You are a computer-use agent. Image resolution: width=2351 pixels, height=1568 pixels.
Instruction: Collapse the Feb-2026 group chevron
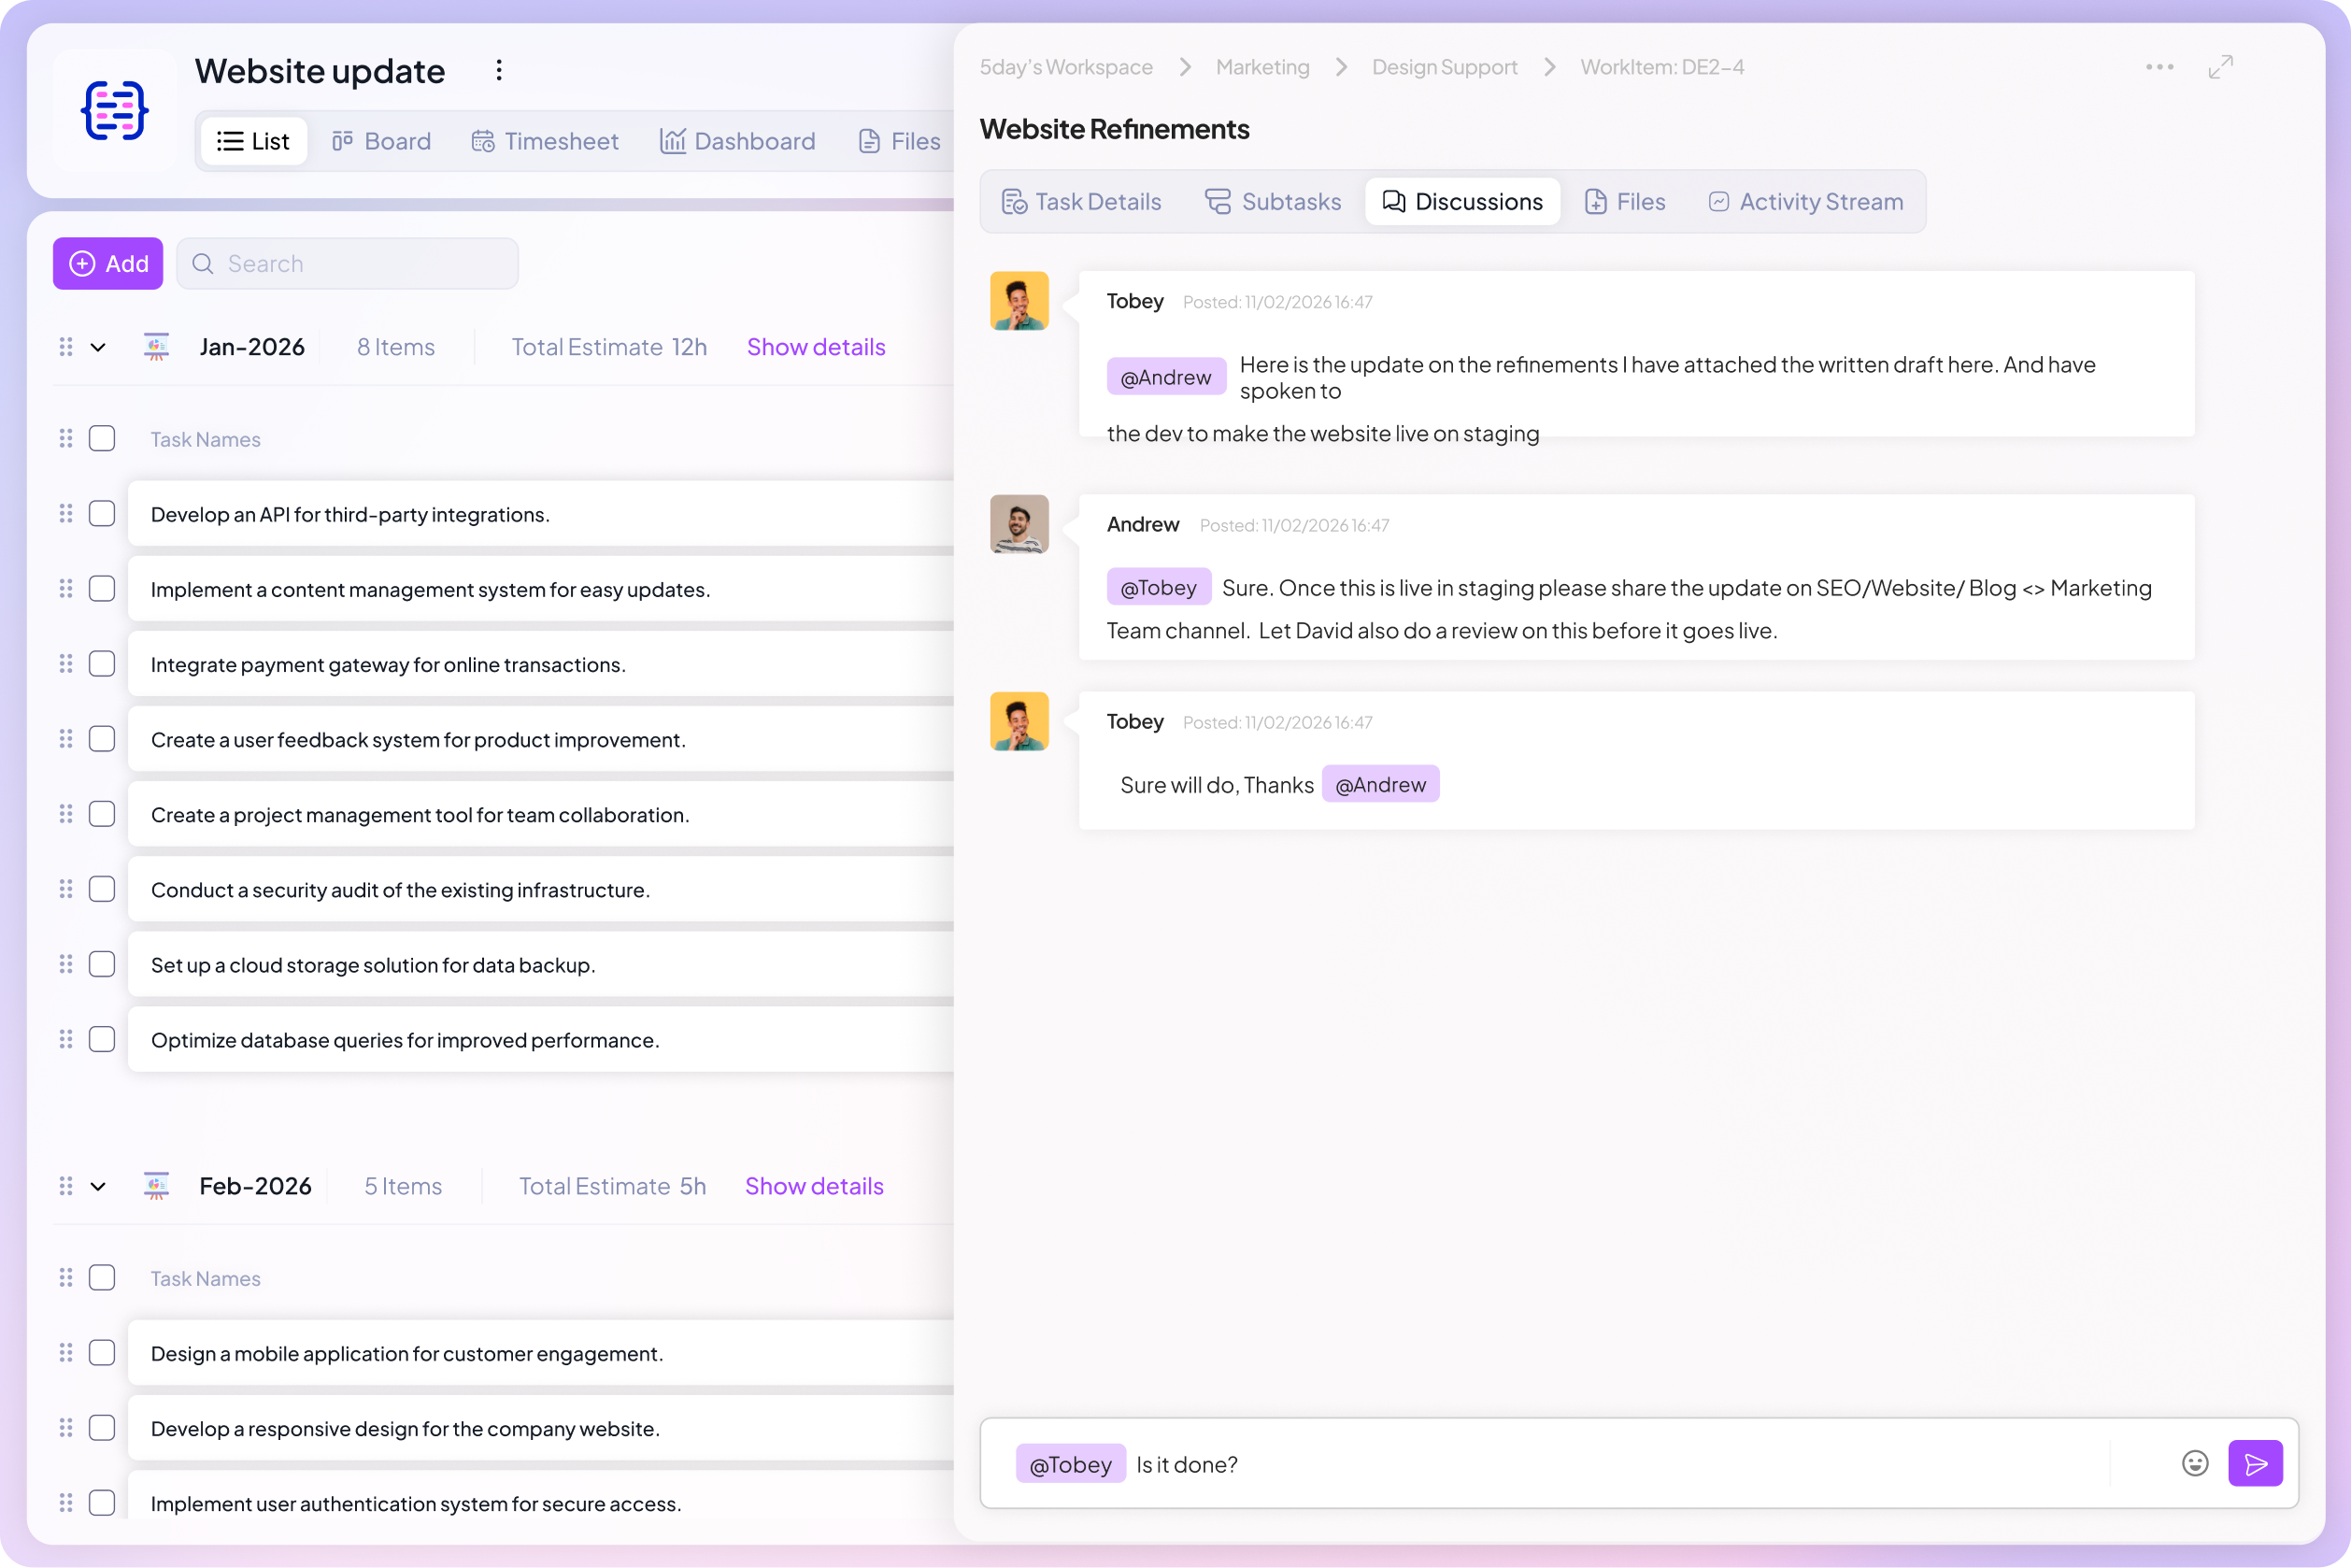click(97, 1186)
